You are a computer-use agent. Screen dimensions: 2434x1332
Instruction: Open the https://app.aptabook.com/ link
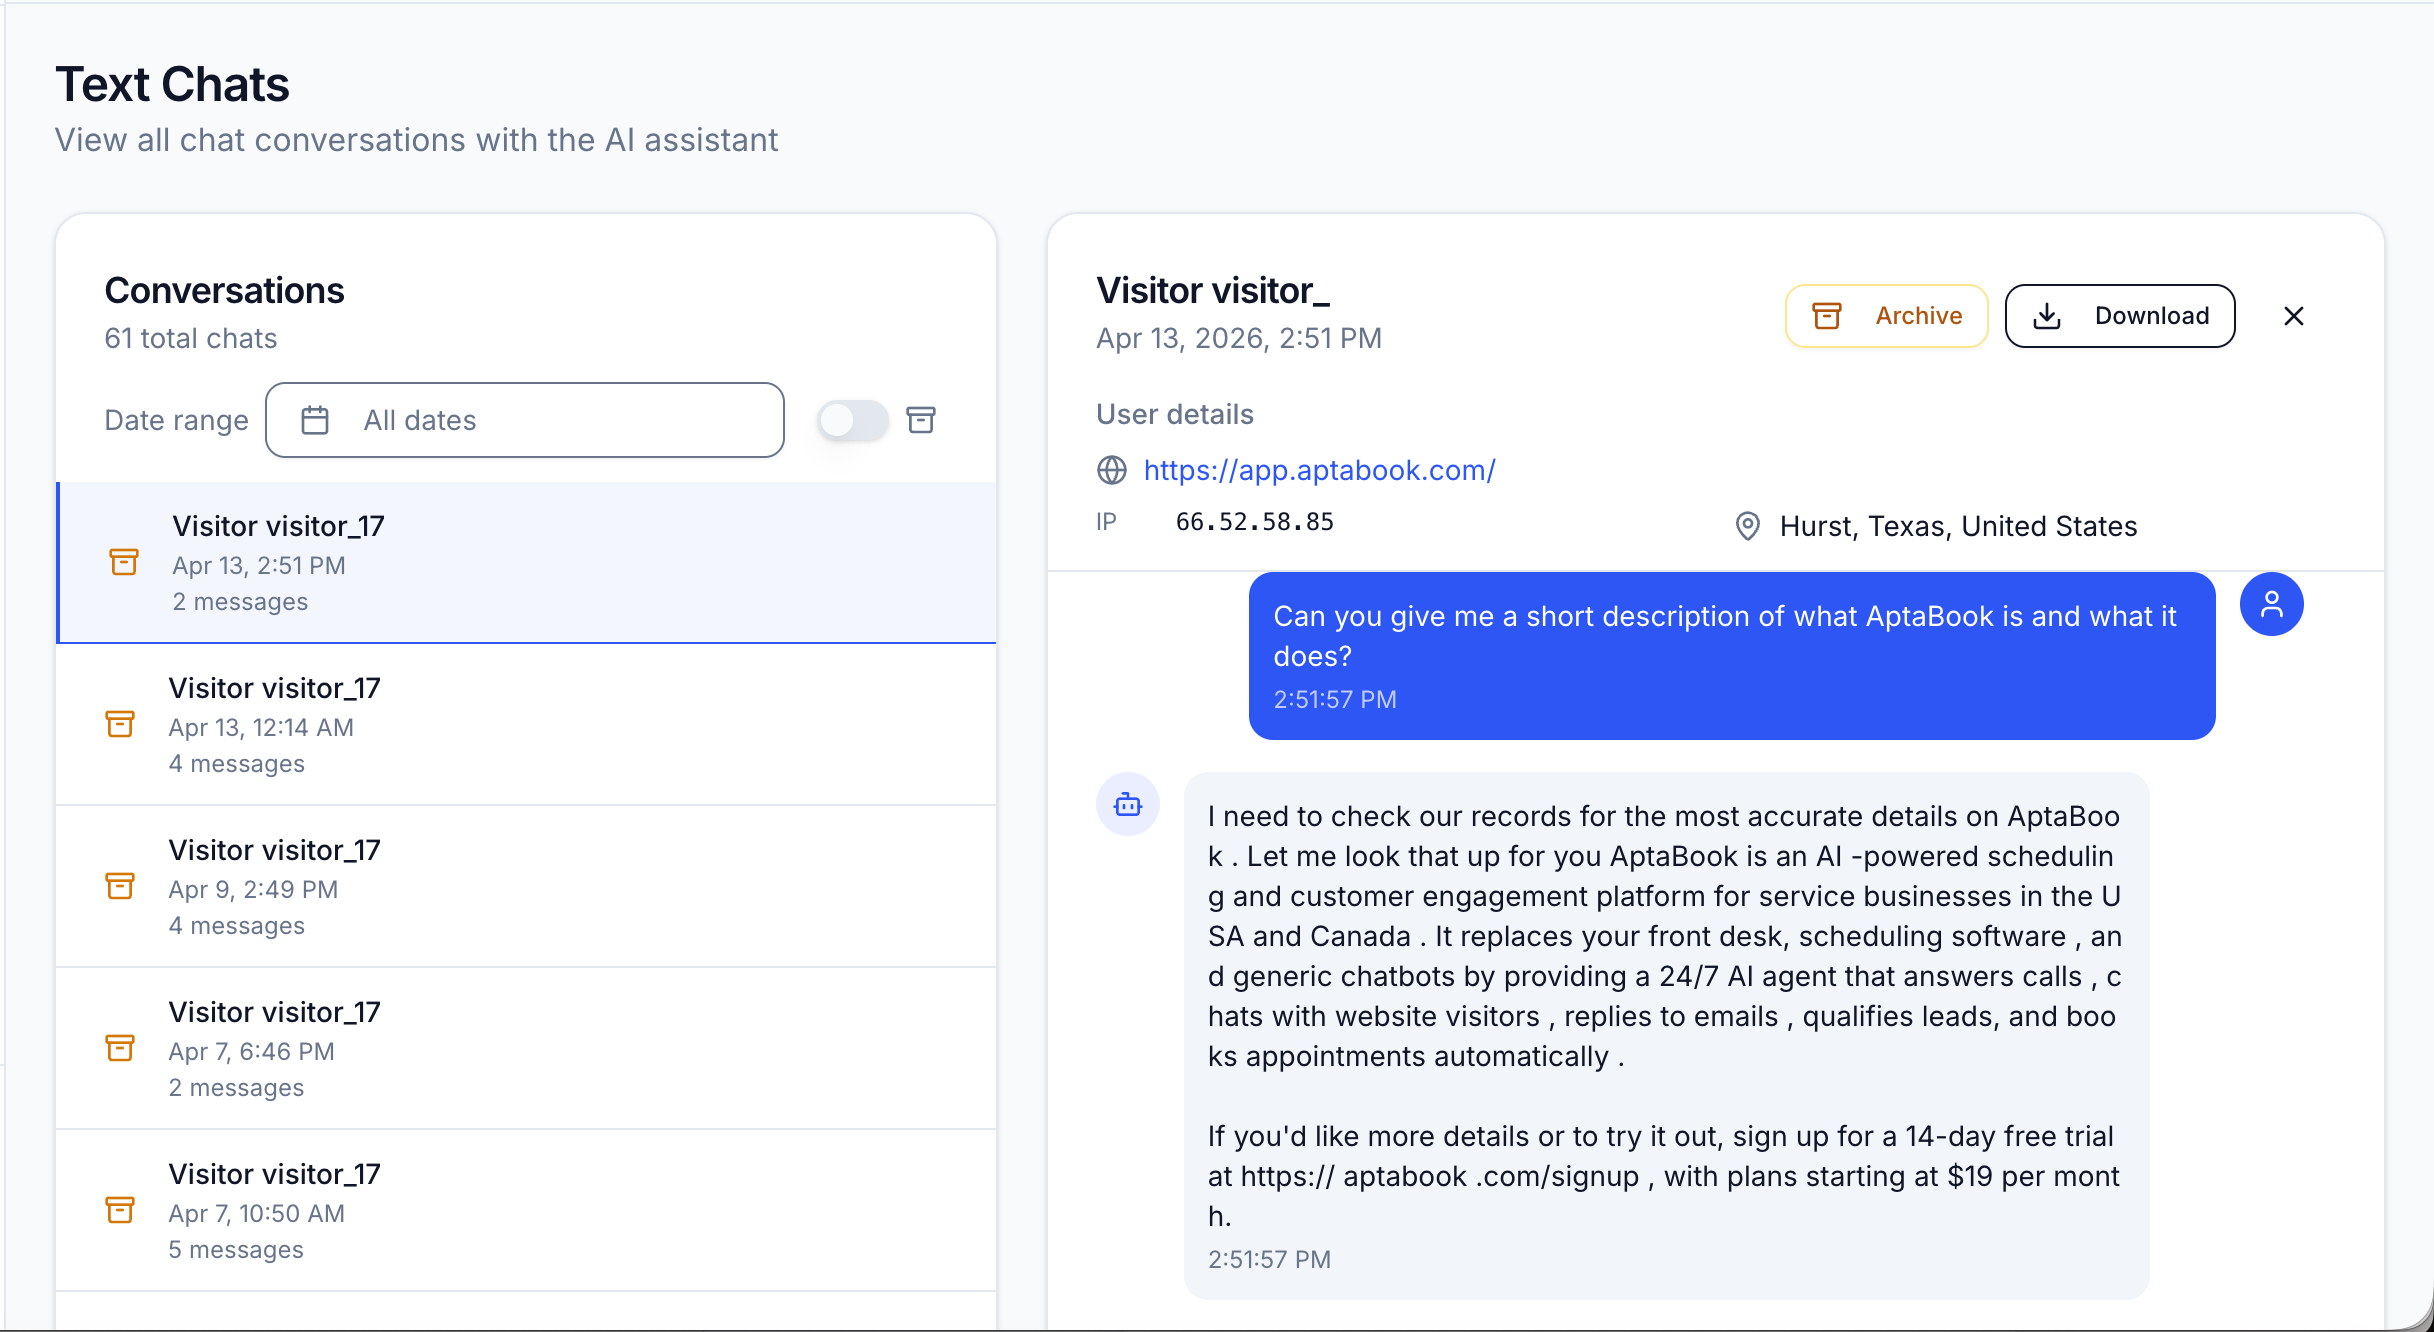point(1320,470)
